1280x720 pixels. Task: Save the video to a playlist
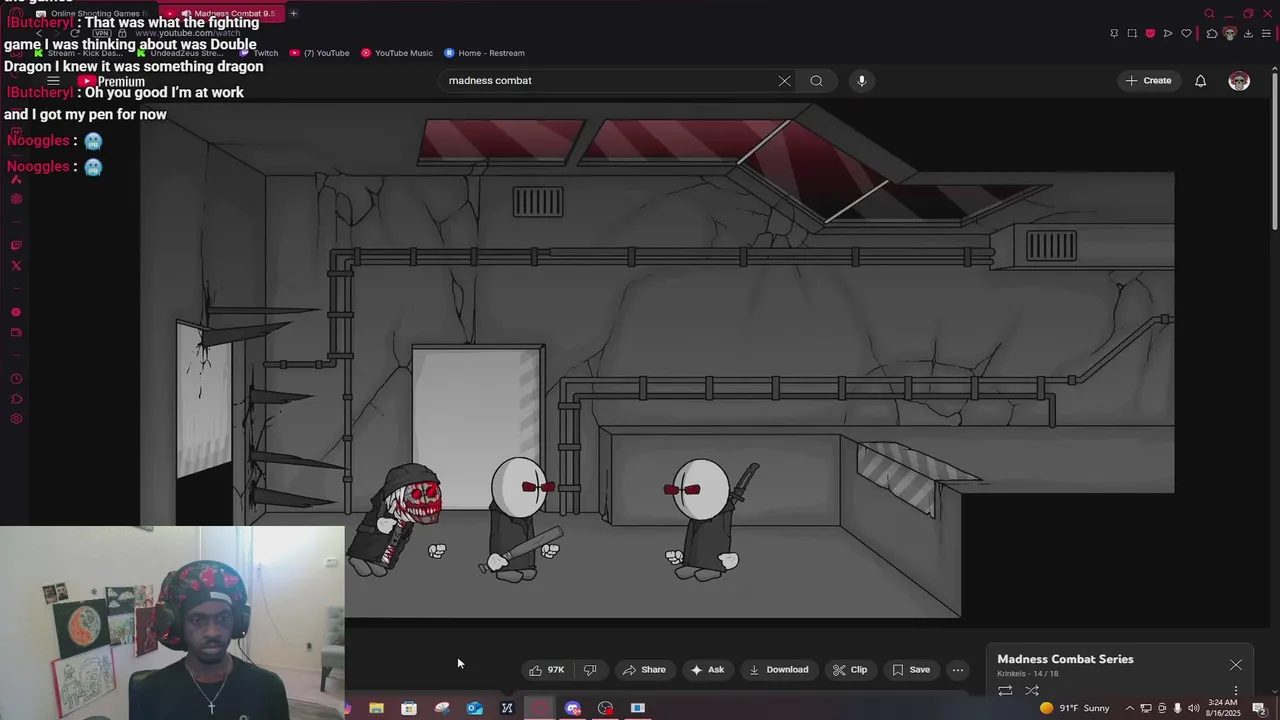click(x=911, y=670)
